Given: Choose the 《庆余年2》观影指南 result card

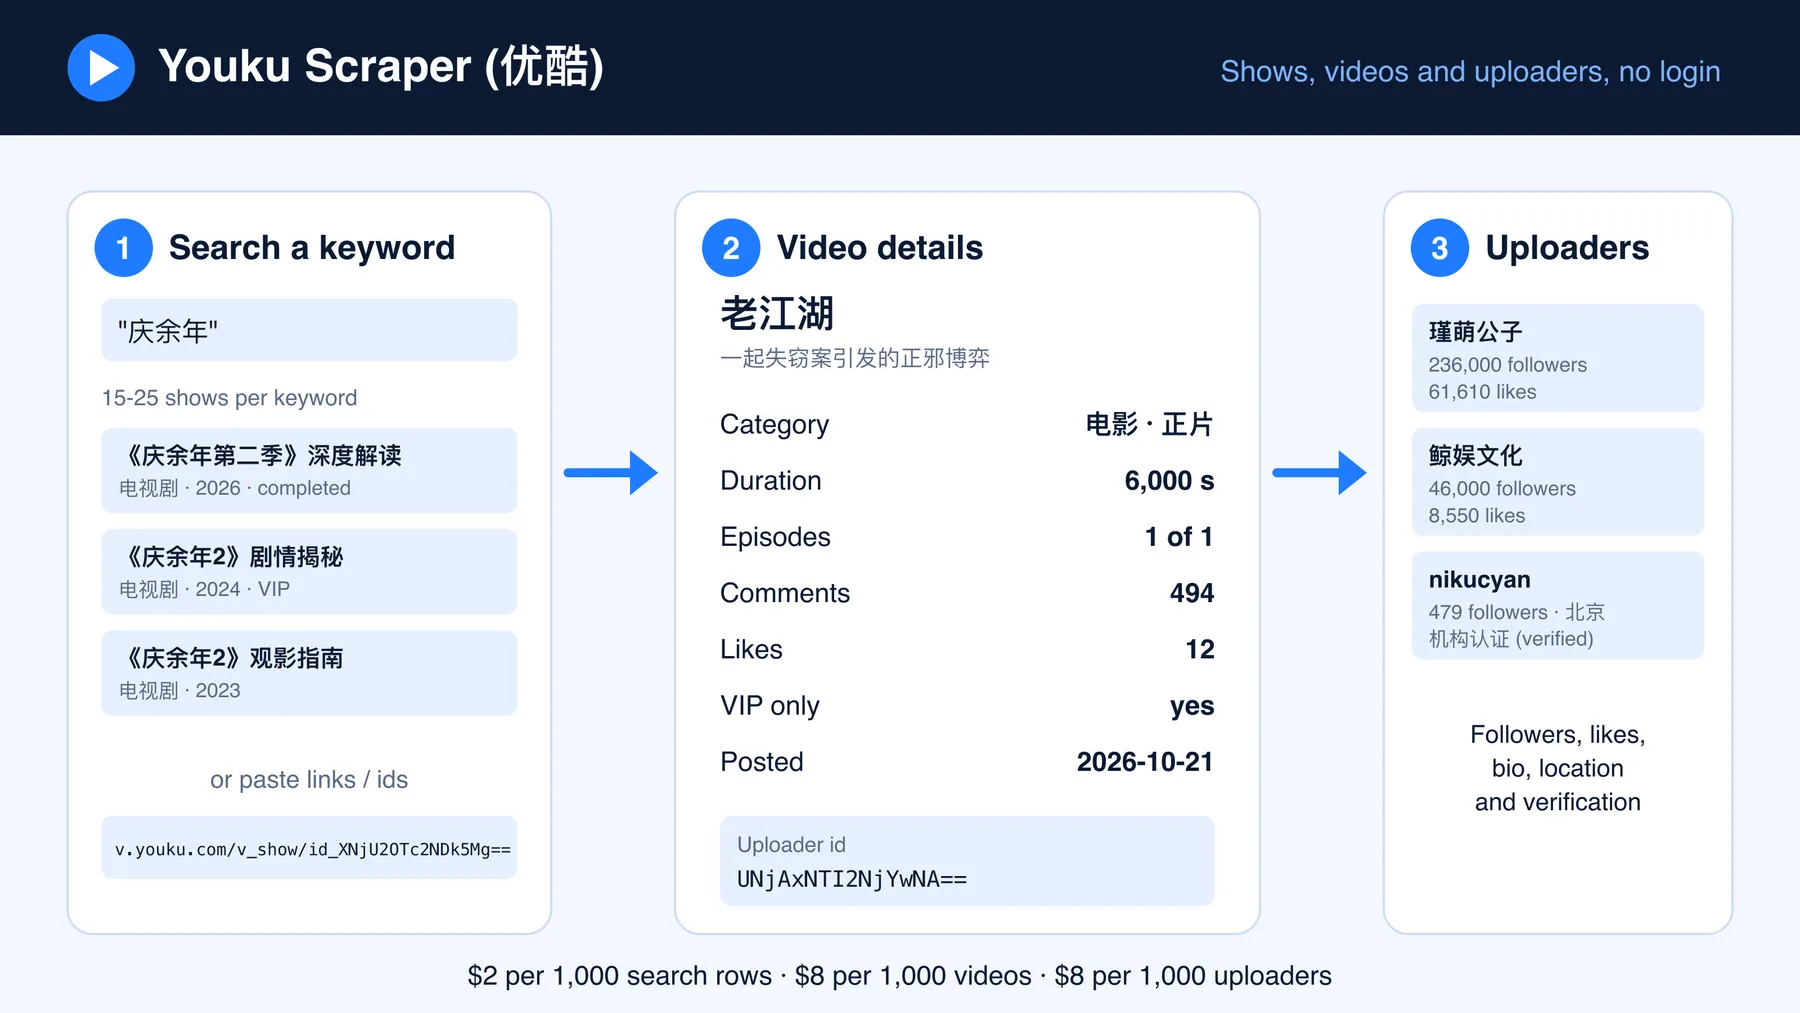Looking at the screenshot, I should pyautogui.click(x=309, y=672).
